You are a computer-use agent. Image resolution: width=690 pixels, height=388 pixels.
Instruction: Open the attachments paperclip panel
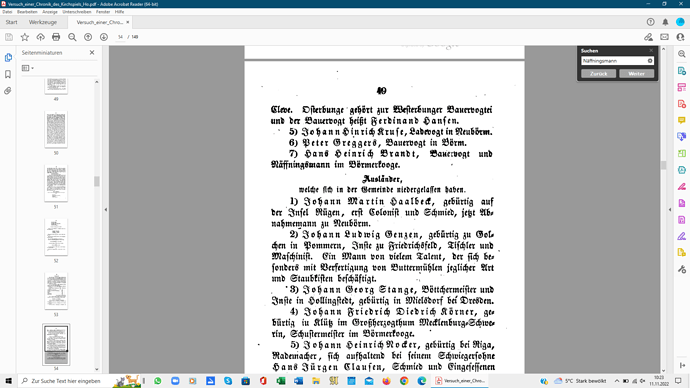8,91
